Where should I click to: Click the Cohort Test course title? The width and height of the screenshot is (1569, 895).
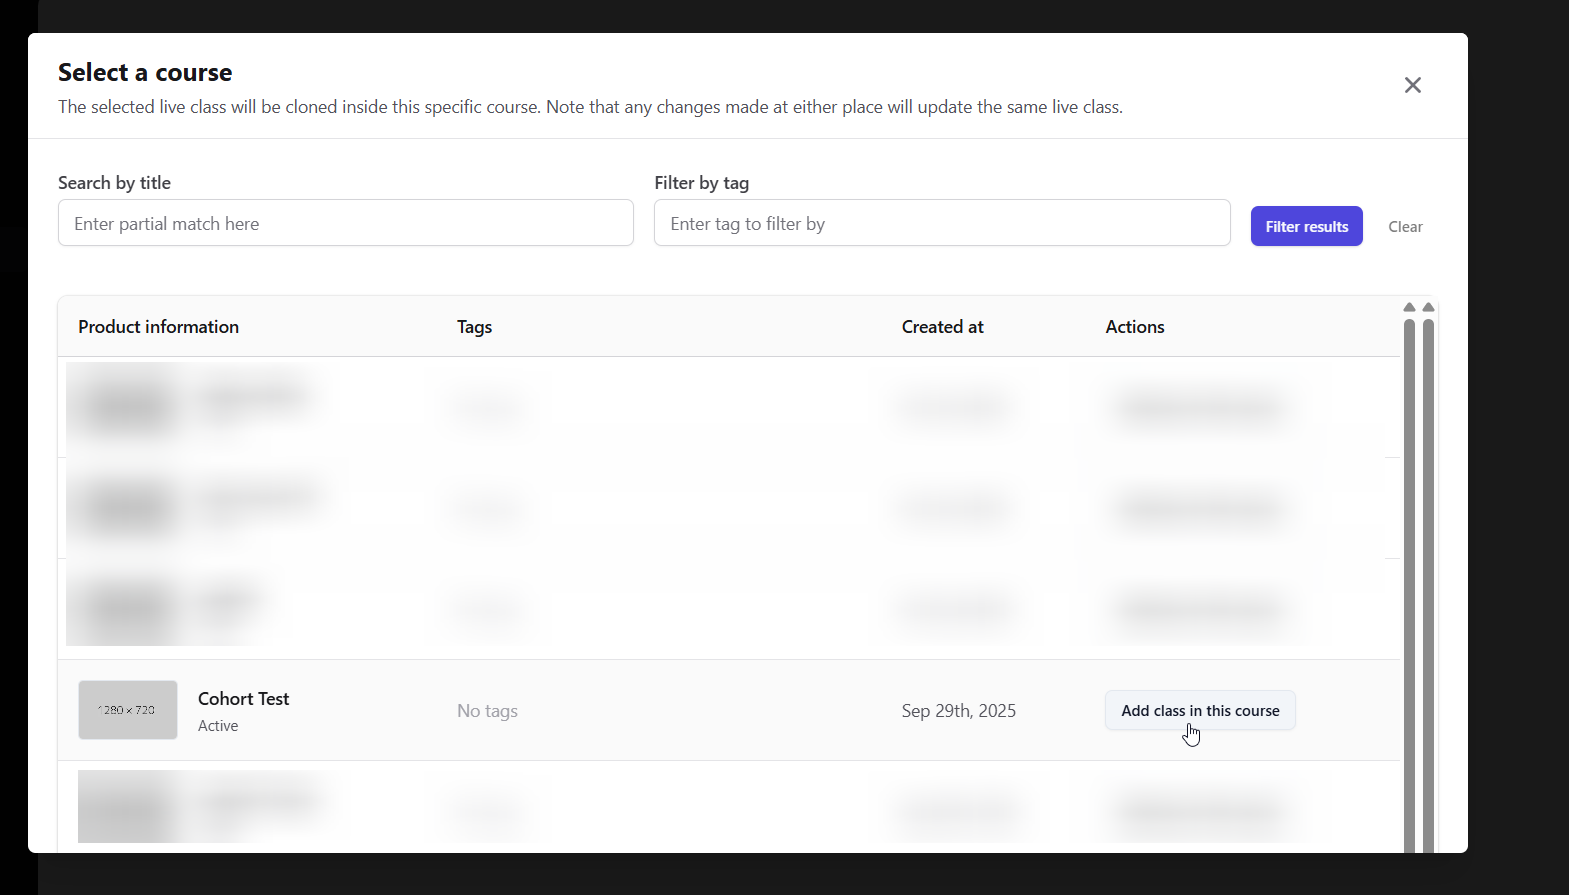(x=243, y=699)
